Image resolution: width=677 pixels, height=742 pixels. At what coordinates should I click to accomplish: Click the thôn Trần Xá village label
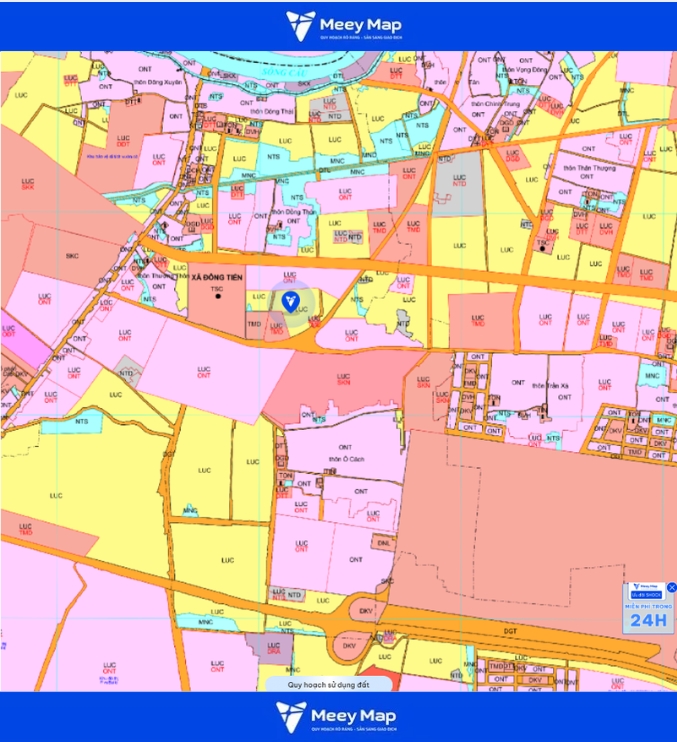click(x=550, y=386)
